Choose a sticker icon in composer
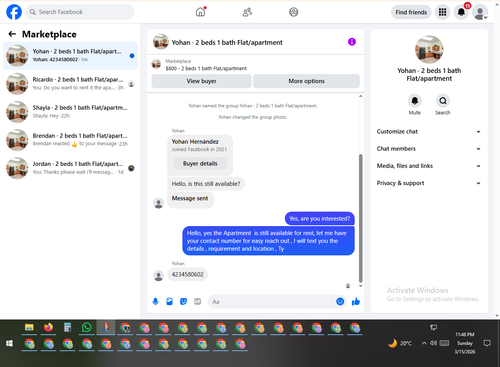This screenshot has width=500, height=367. click(x=183, y=302)
